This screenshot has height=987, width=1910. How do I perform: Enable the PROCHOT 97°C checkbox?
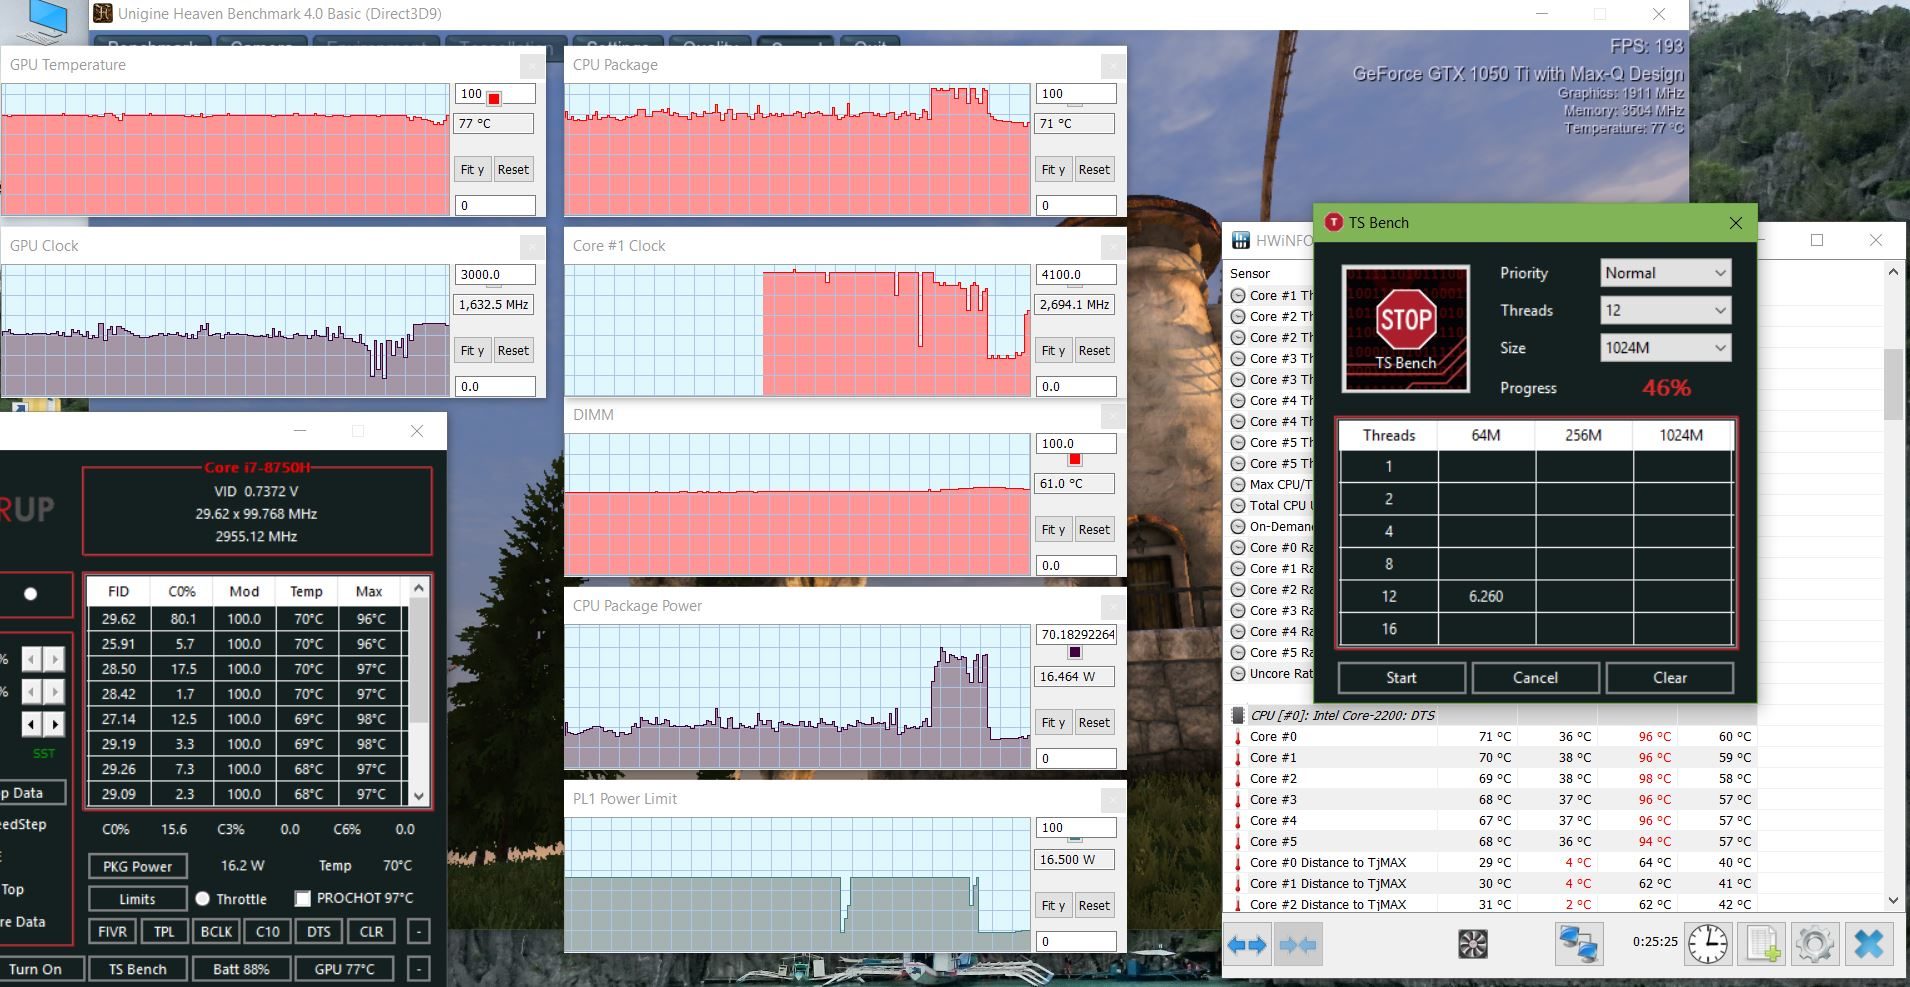coord(303,898)
